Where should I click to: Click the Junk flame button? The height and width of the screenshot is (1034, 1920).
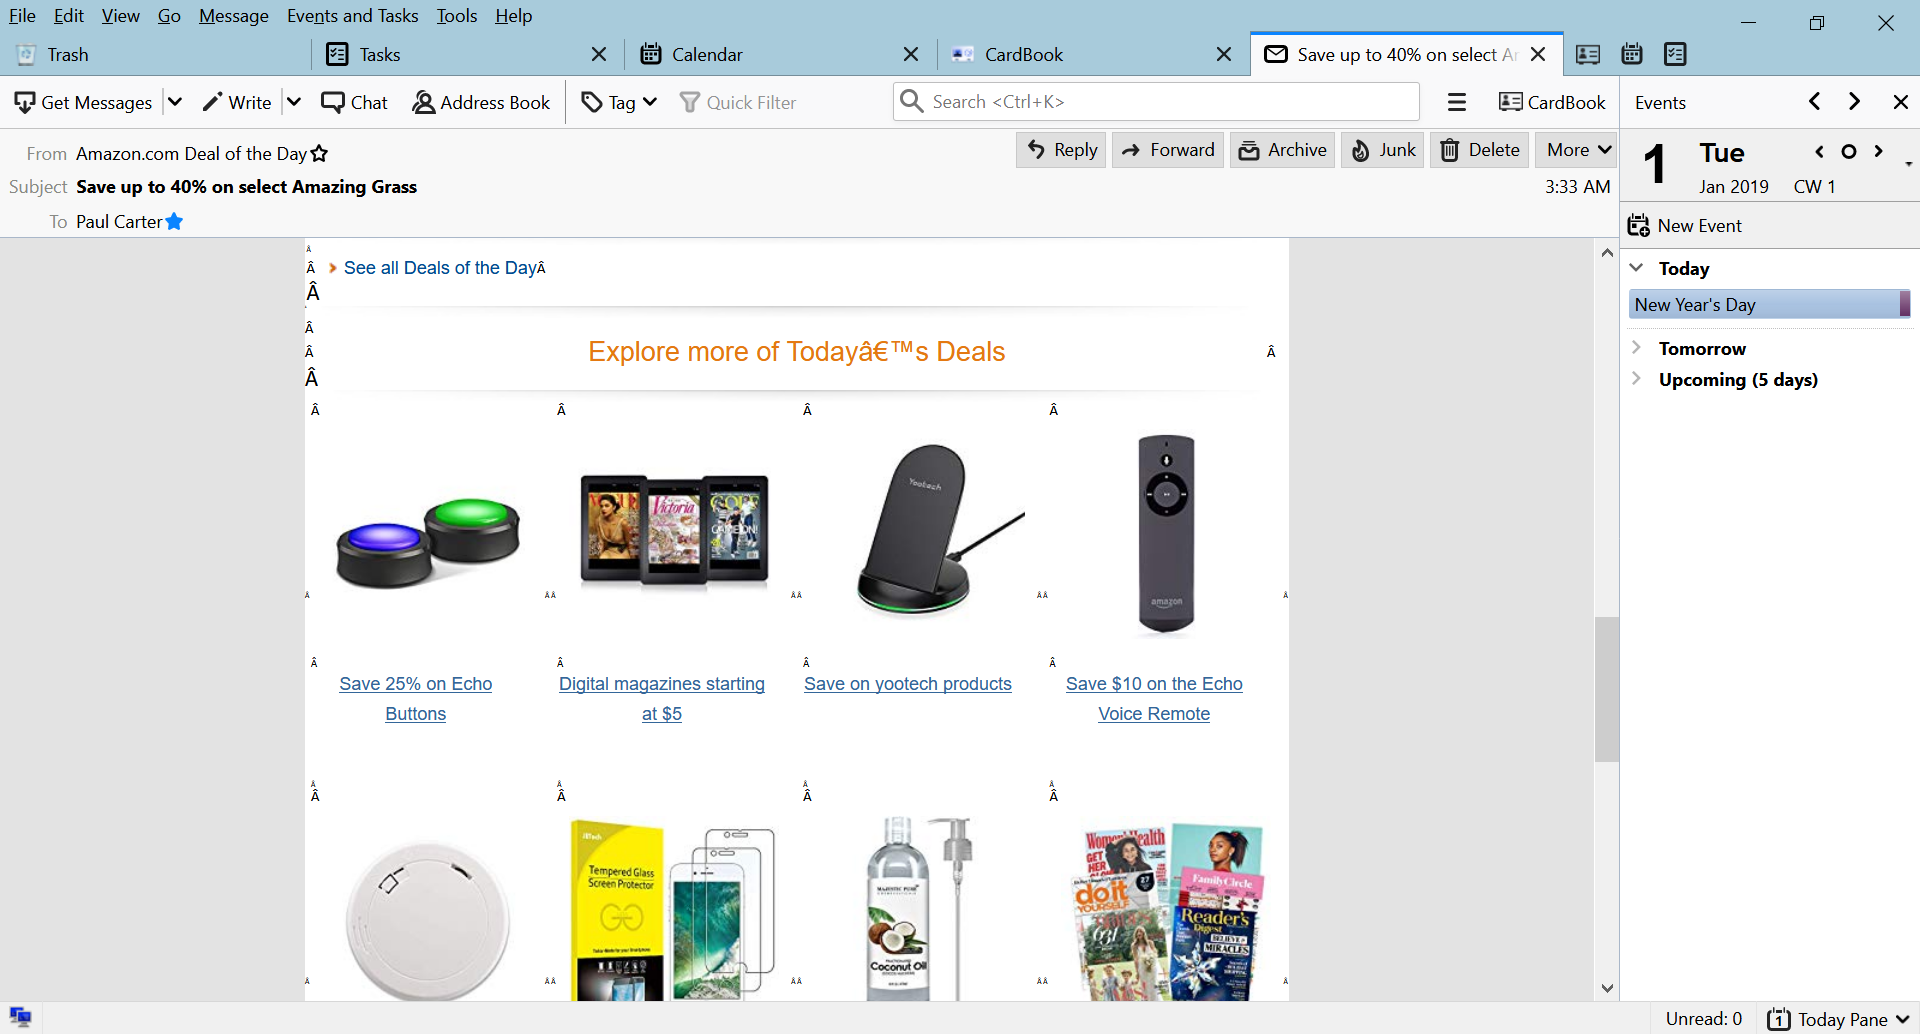(x=1383, y=150)
